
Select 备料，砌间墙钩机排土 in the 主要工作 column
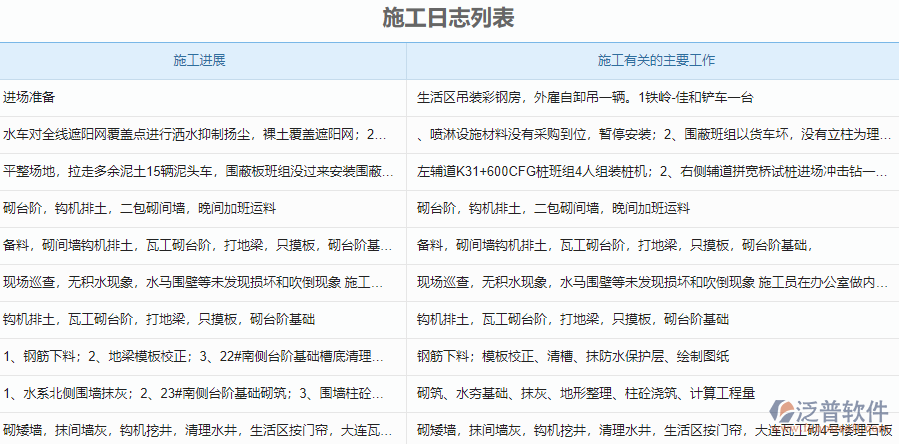(653, 246)
